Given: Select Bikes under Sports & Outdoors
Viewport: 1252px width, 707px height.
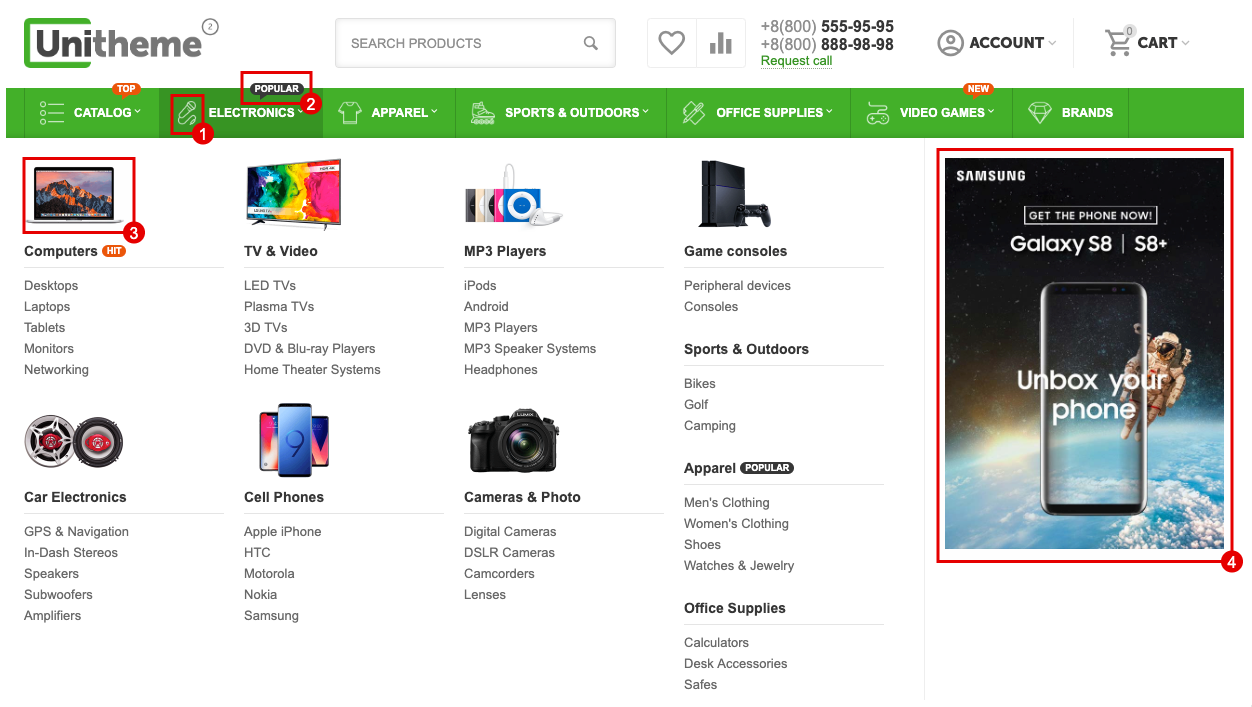Looking at the screenshot, I should (700, 384).
